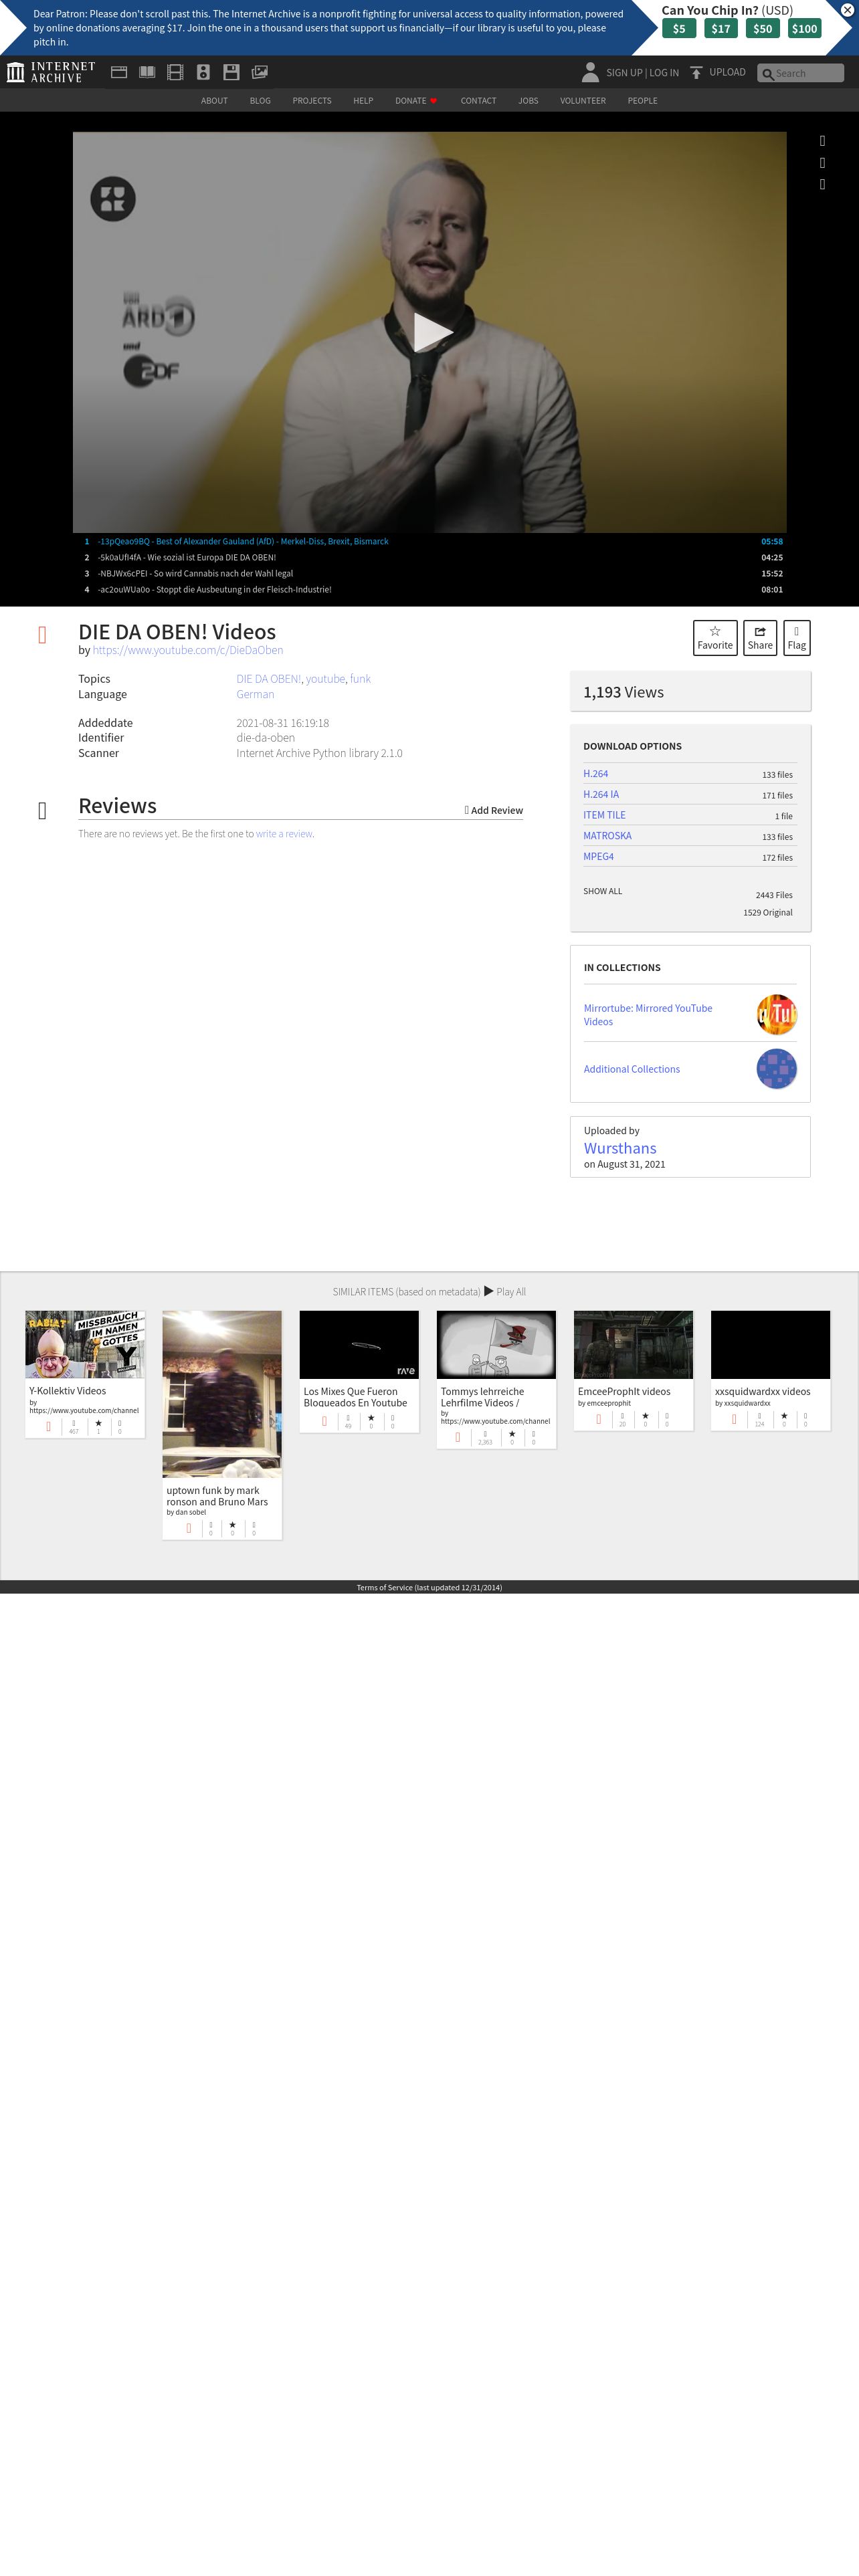Click the Favorite star button

[715, 638]
